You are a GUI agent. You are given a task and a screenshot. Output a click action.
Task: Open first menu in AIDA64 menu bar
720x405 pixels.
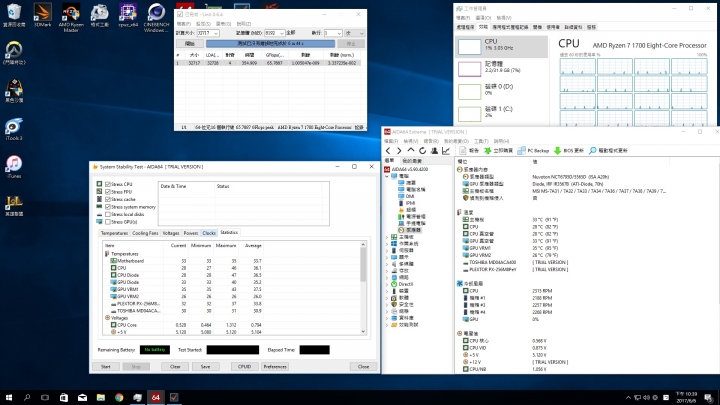[391, 141]
